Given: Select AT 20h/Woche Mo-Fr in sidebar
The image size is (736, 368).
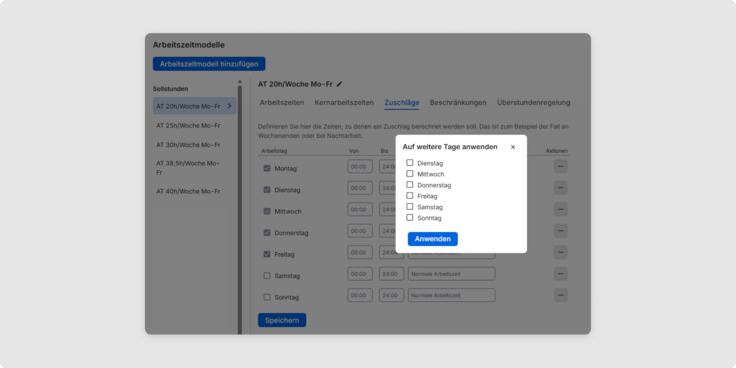Looking at the screenshot, I should coord(194,106).
